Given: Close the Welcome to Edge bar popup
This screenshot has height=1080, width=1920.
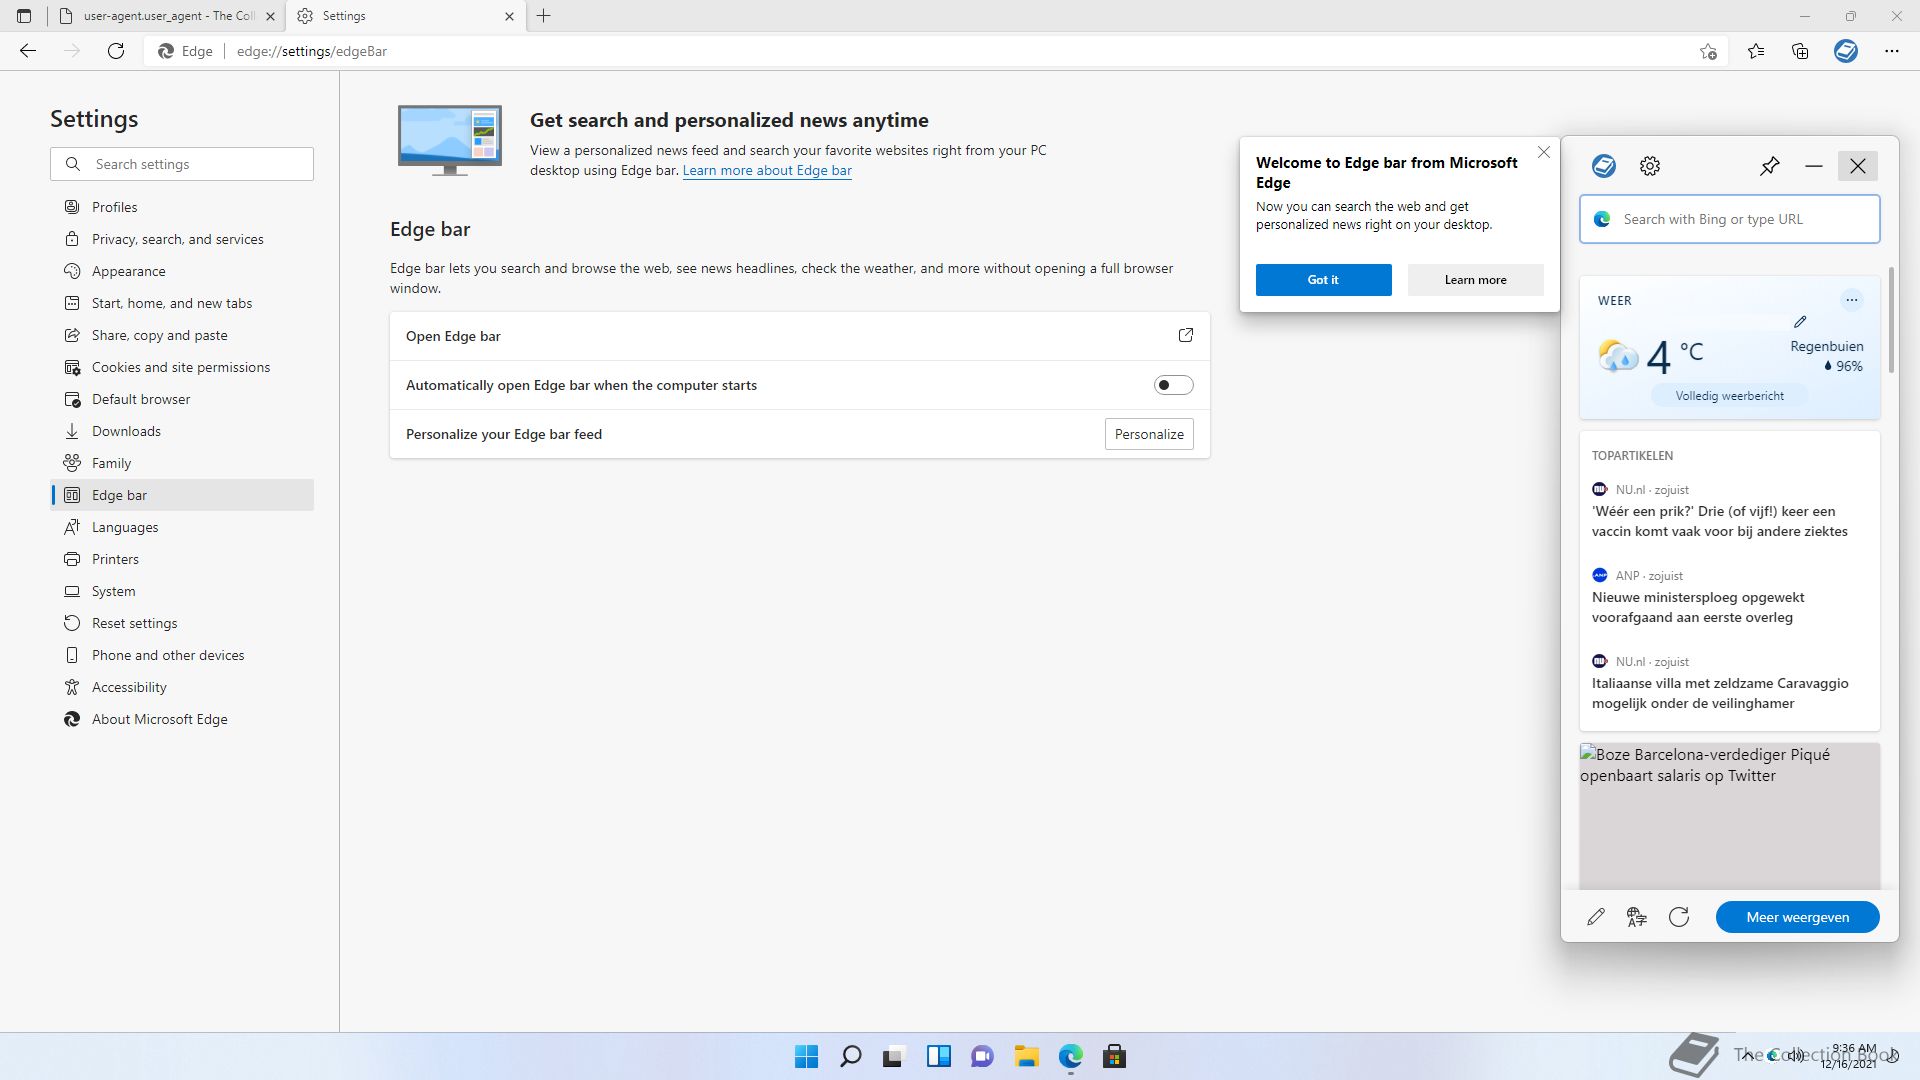Looking at the screenshot, I should point(1544,152).
